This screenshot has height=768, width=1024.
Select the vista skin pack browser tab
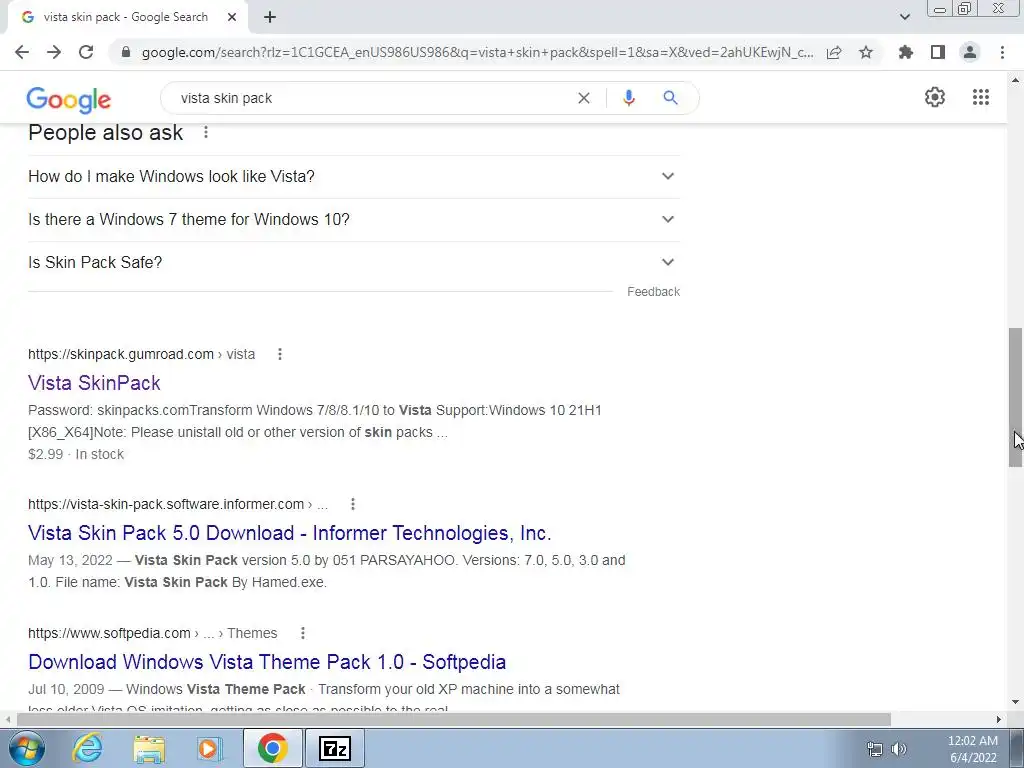[127, 17]
